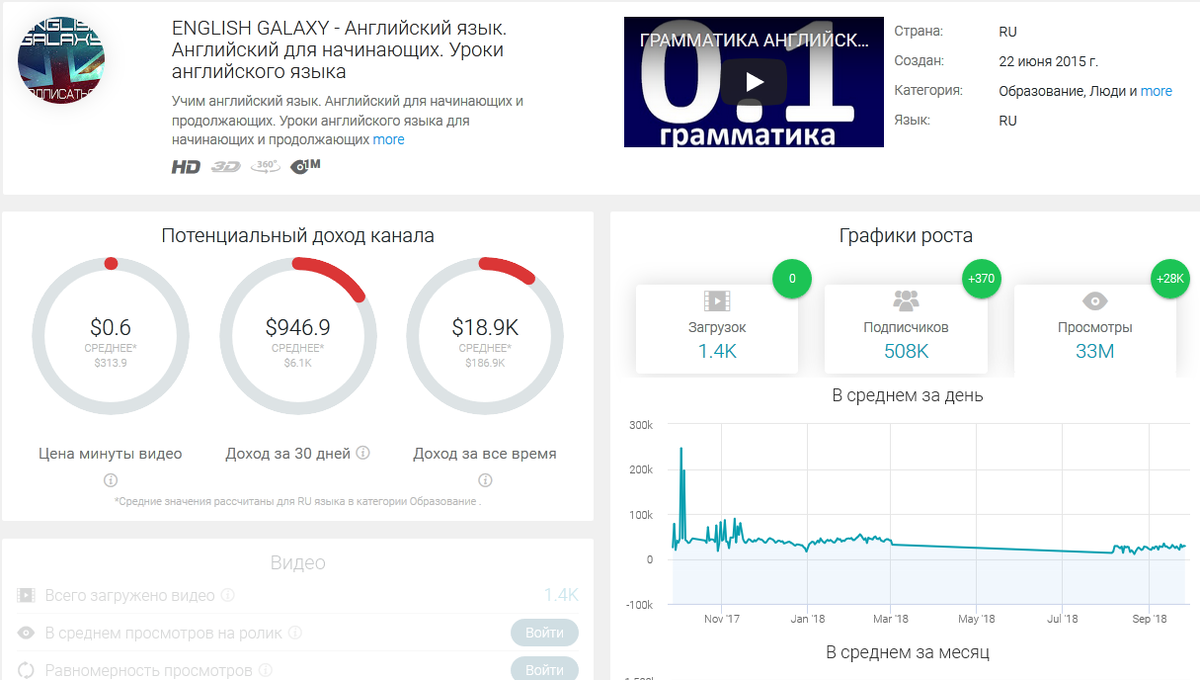Screen dimensions: 1200x680
Task: Click info icon under Доход за все время
Action: pyautogui.click(x=485, y=480)
